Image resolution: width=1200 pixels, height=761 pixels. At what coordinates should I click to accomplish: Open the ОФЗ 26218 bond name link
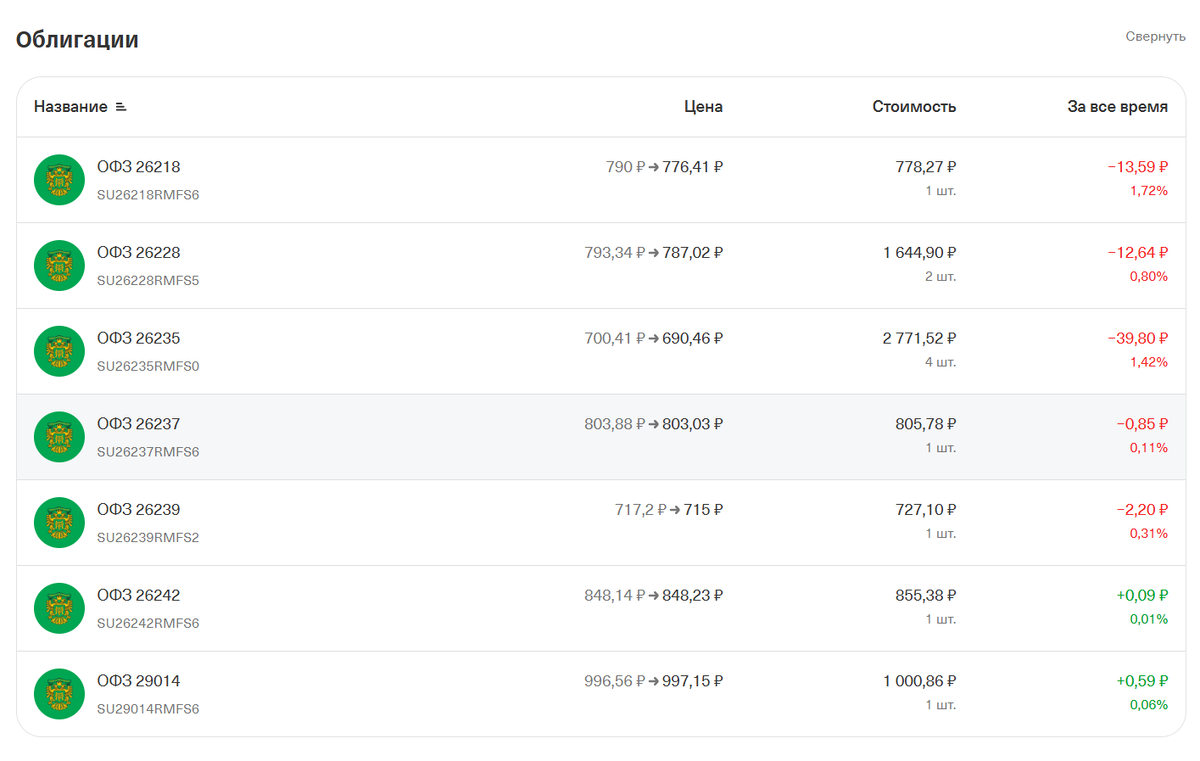tap(138, 167)
